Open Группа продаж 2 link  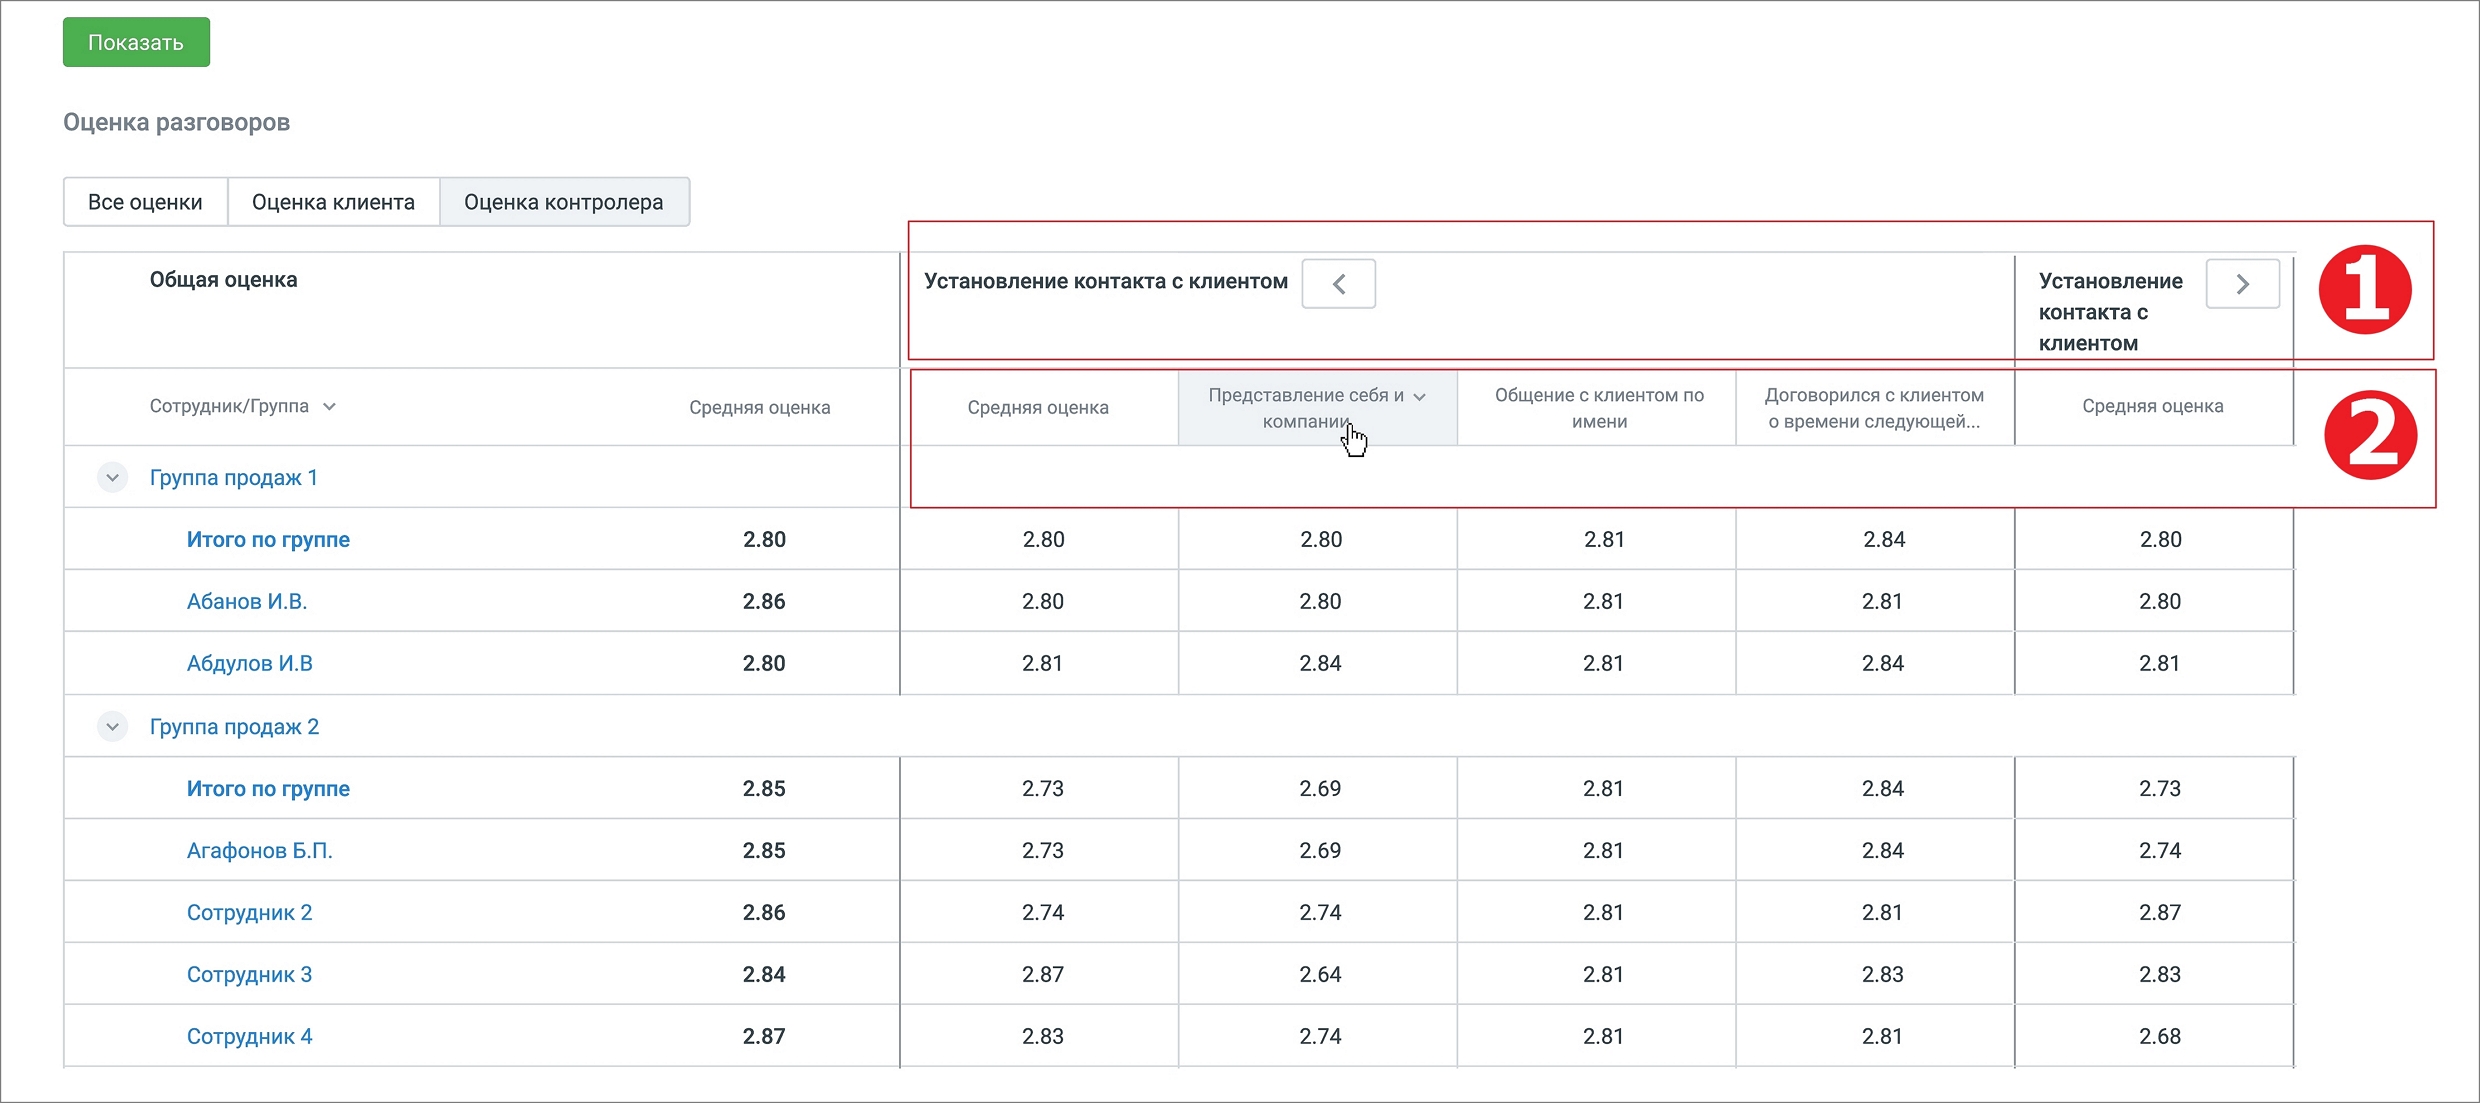234,727
